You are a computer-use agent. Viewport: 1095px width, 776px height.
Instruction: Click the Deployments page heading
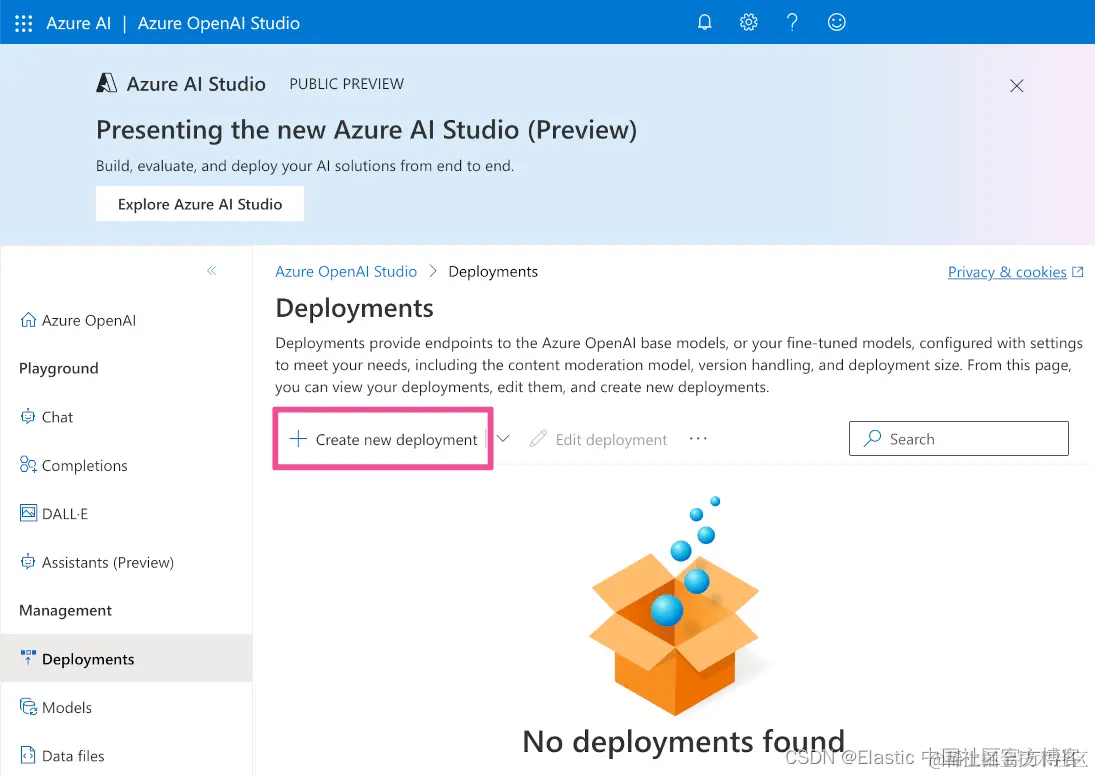pyautogui.click(x=355, y=308)
